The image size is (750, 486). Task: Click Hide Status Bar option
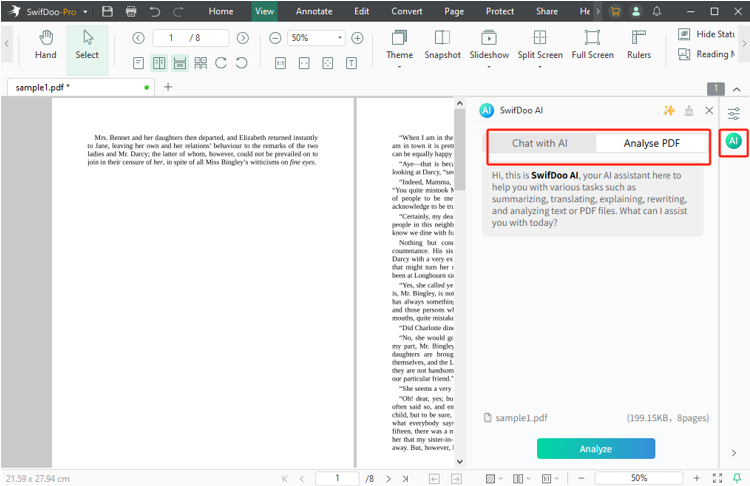(706, 34)
